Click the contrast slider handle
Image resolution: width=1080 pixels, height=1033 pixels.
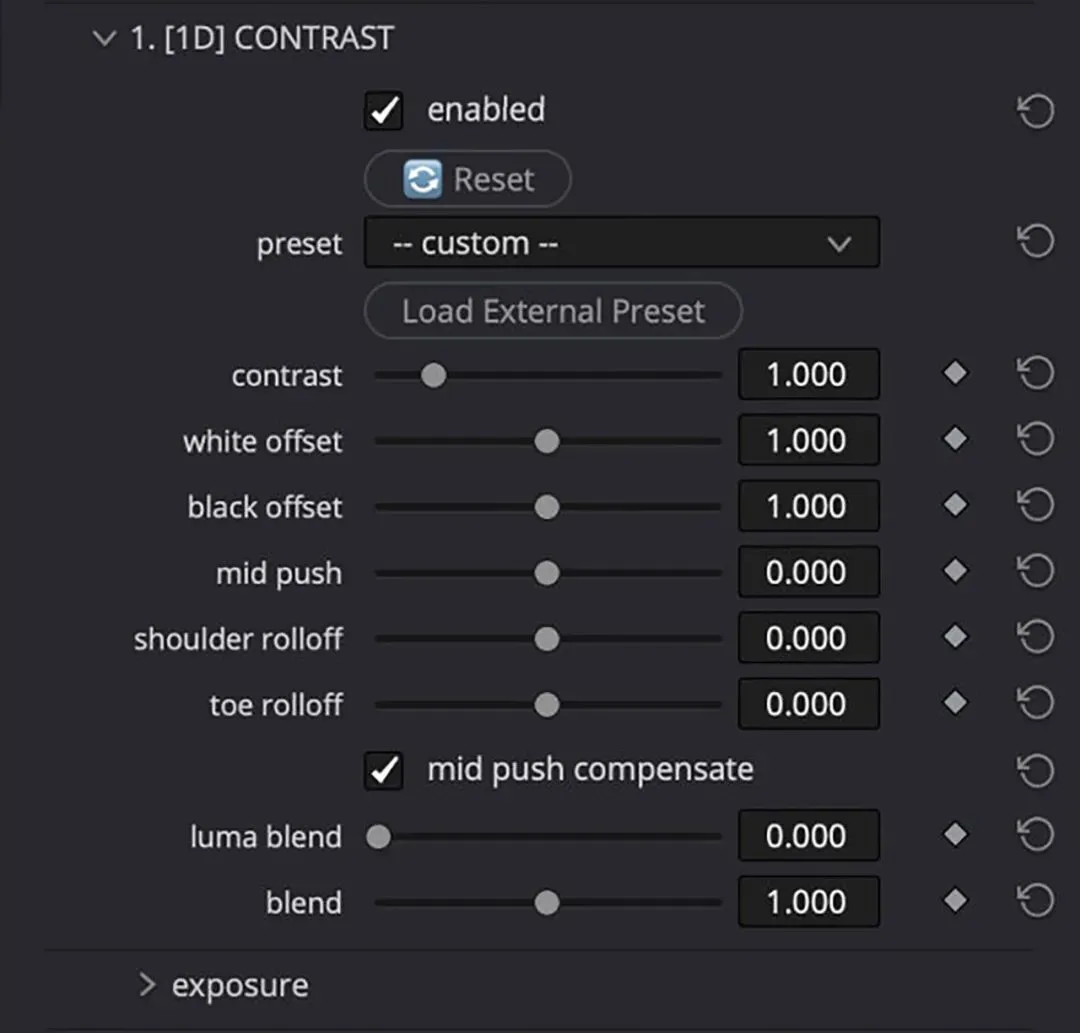pyautogui.click(x=433, y=375)
